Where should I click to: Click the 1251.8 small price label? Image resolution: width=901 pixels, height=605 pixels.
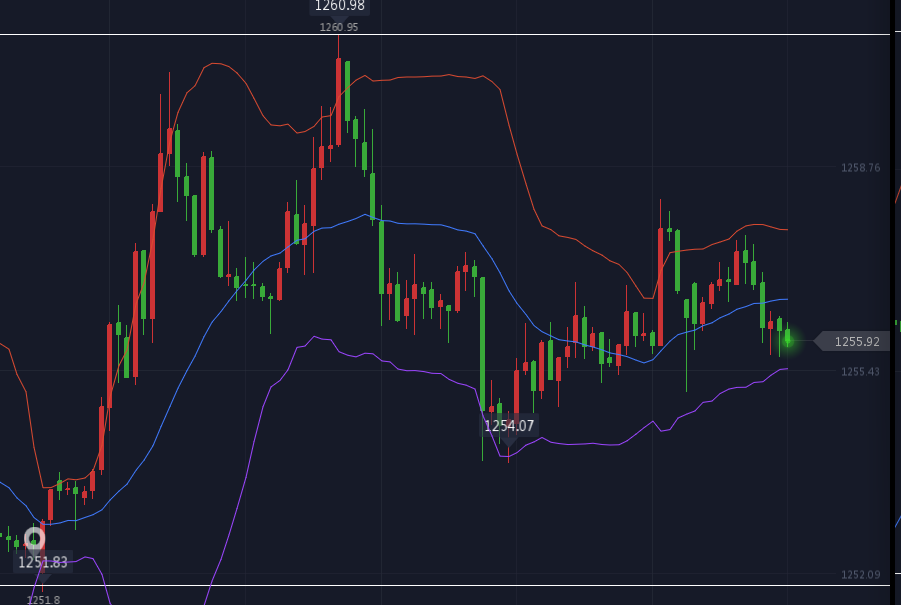click(43, 600)
